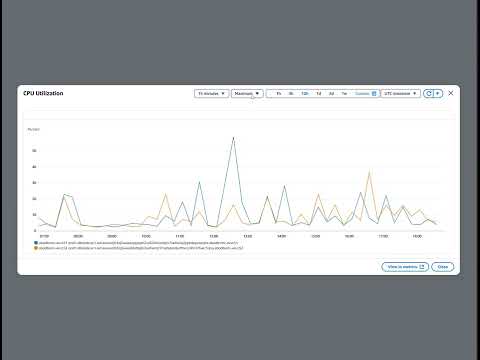Choose the 1d time range
480x360 pixels.
(318, 94)
